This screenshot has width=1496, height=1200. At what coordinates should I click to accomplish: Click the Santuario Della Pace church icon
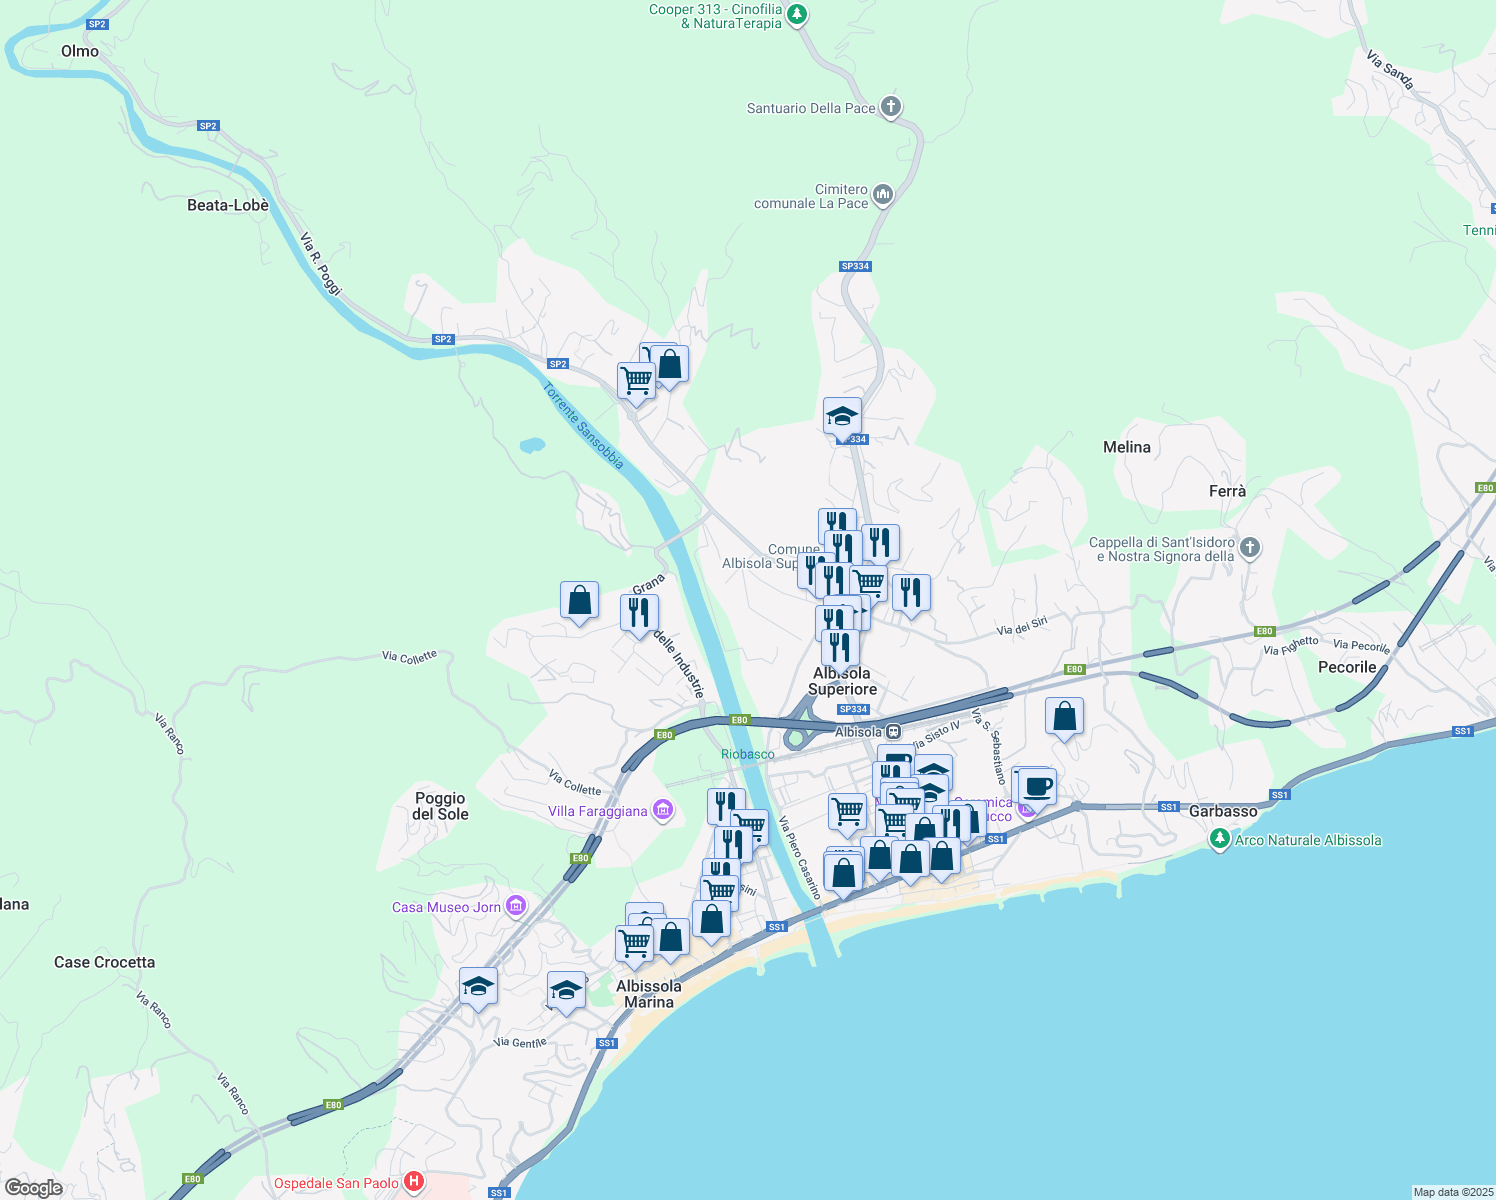891,106
